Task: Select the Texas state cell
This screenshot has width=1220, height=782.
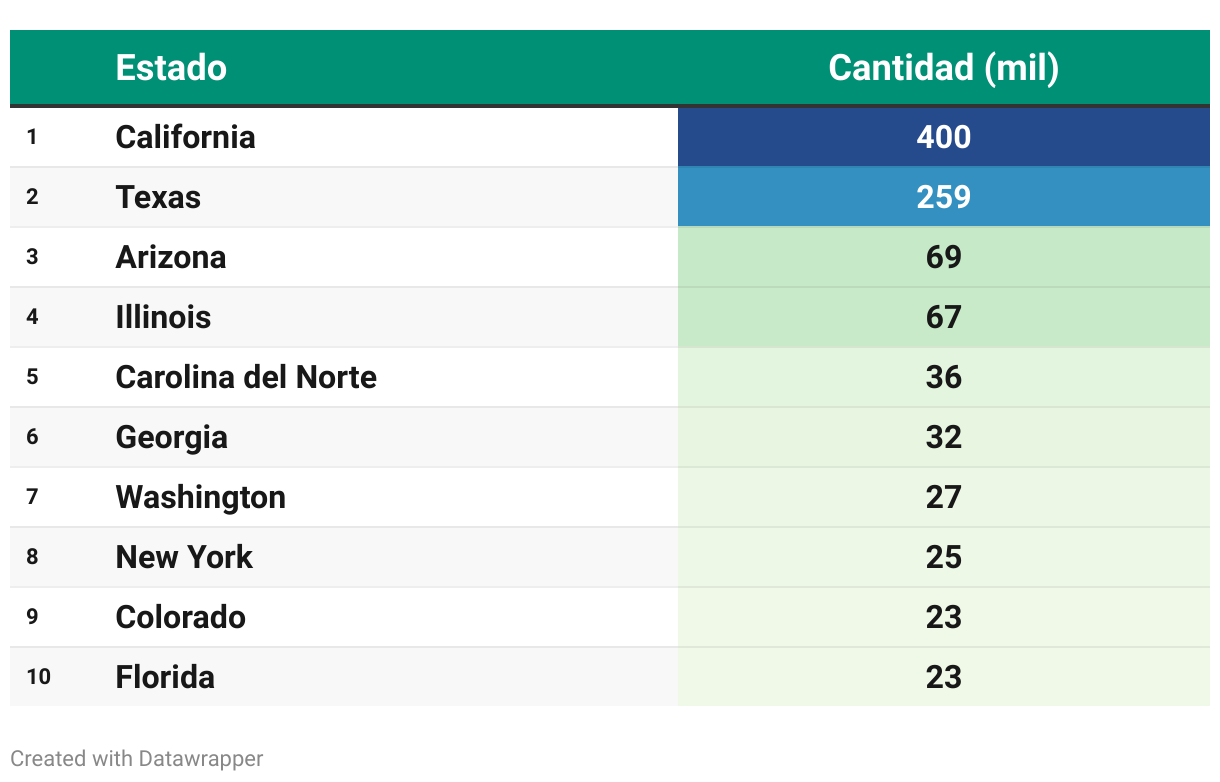Action: click(158, 197)
